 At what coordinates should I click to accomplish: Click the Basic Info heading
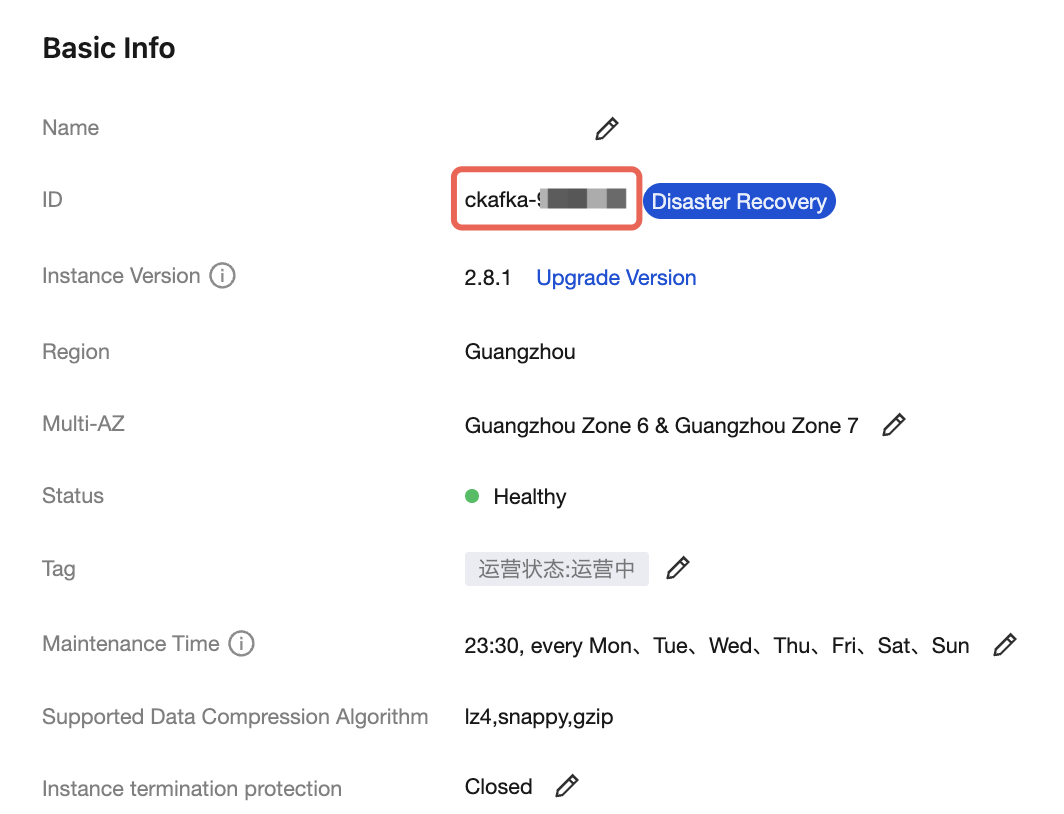109,48
